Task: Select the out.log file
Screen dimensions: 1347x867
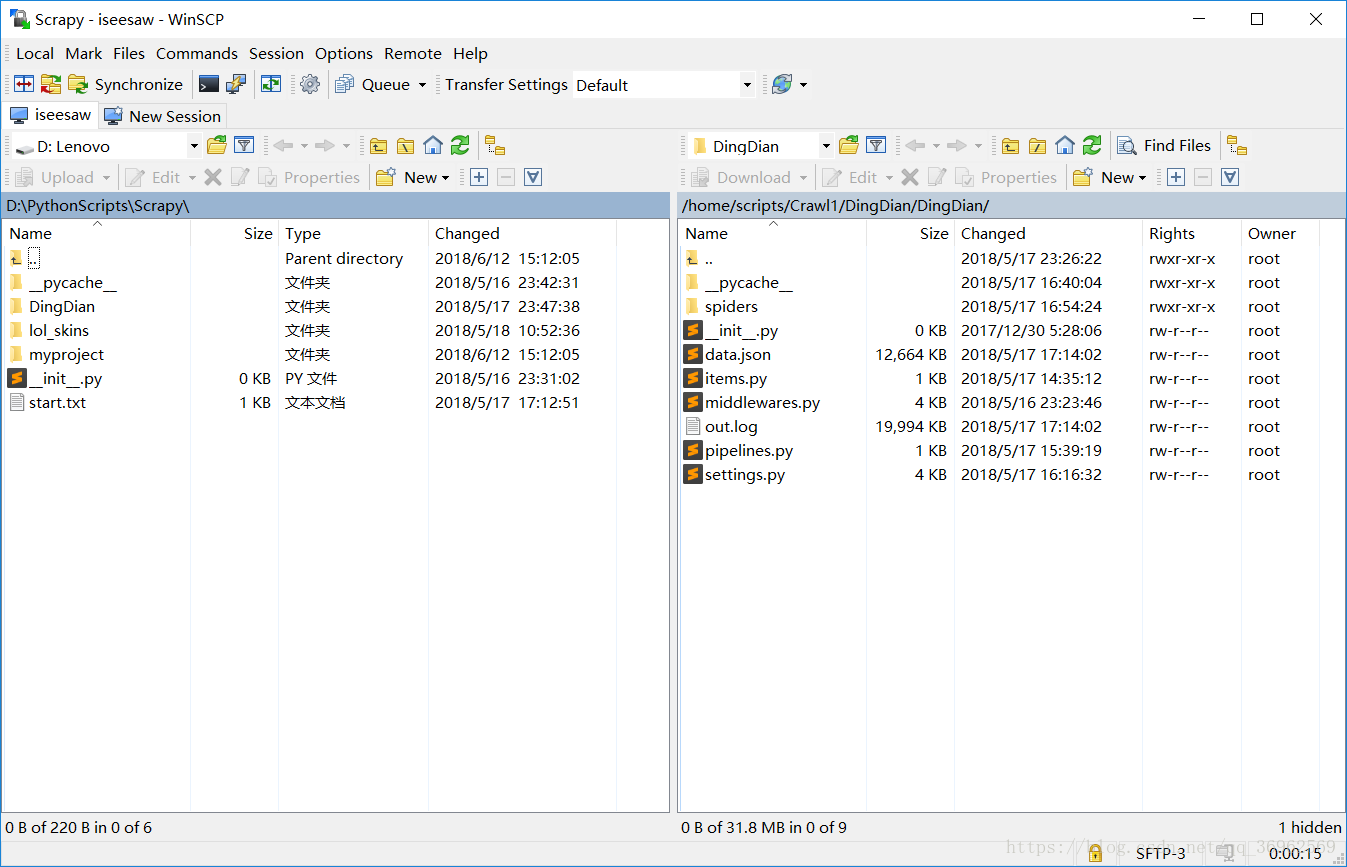Action: (731, 427)
